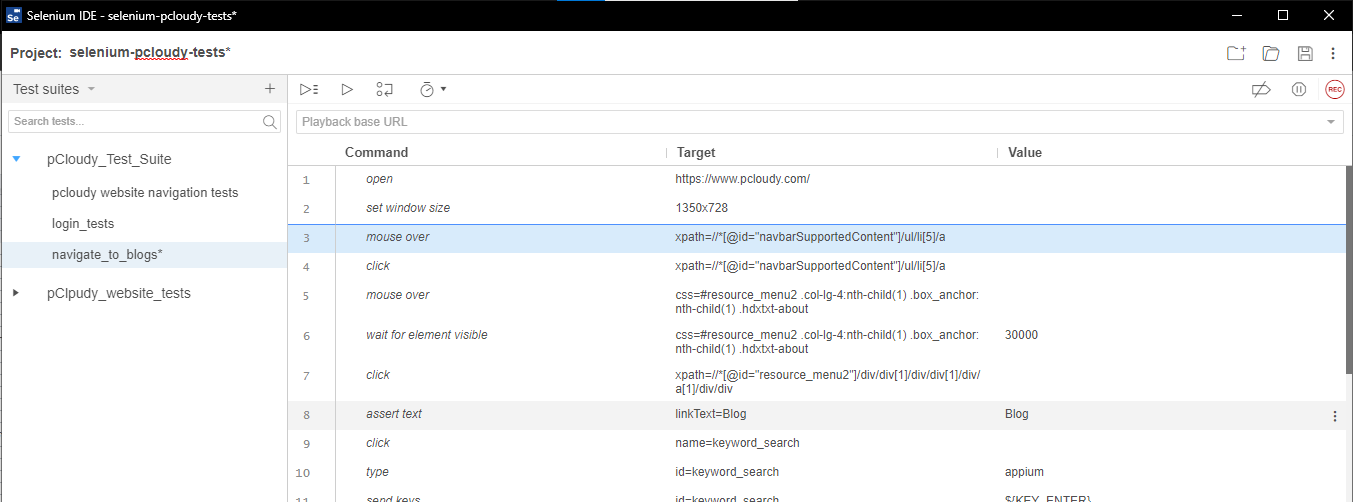Screen dimensions: 1353x502
Task: Click the project name selenium-pcloudy-tests
Action: pyautogui.click(x=150, y=52)
